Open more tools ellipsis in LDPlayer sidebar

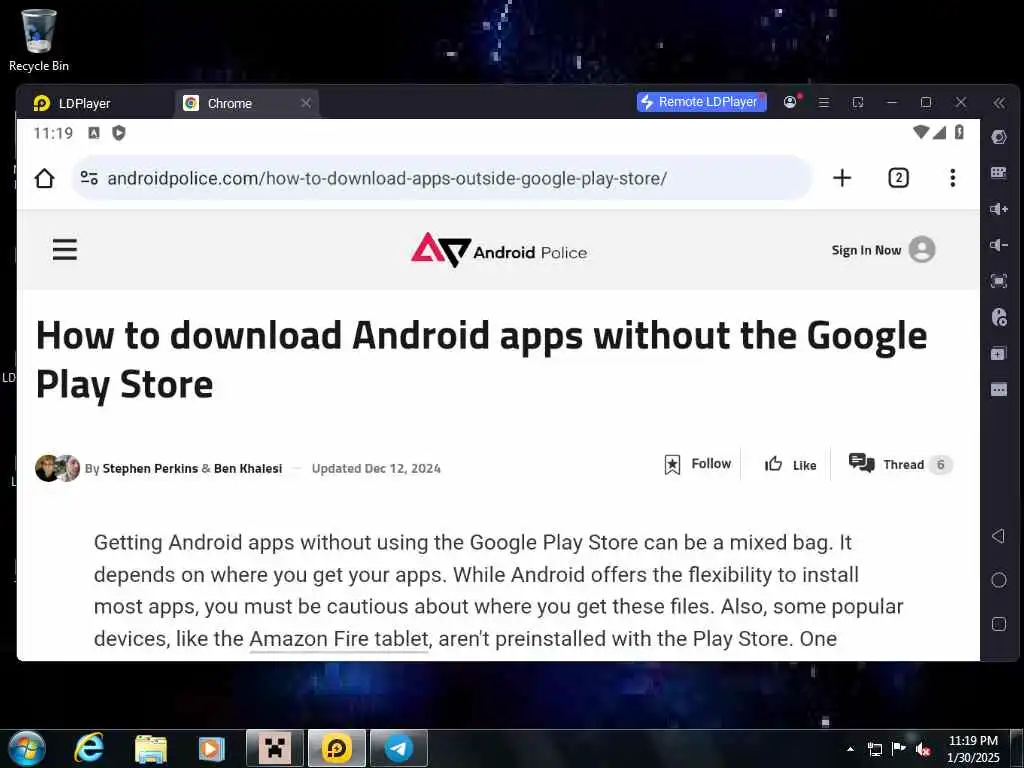coord(999,390)
